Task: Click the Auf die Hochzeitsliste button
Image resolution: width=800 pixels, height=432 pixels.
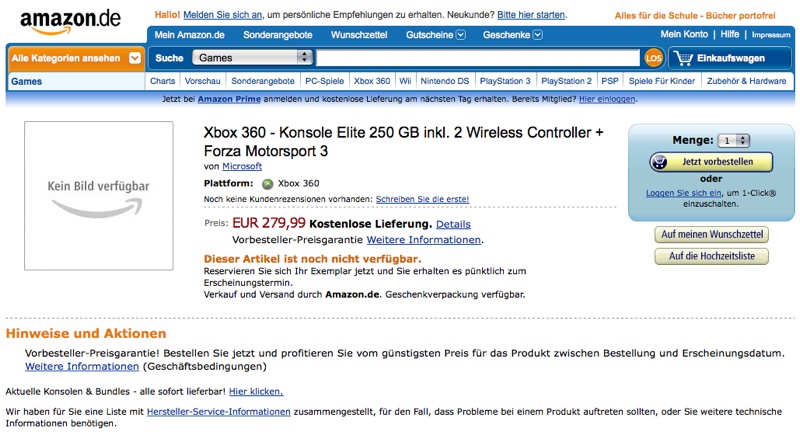Action: click(x=712, y=256)
